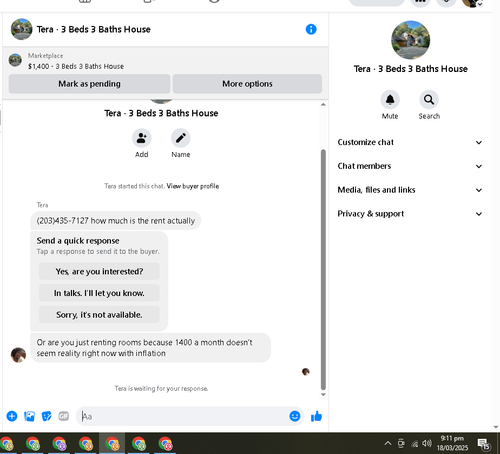Click message starting "Or are you just renting rooms"
500x454 pixels.
[x=150, y=348]
